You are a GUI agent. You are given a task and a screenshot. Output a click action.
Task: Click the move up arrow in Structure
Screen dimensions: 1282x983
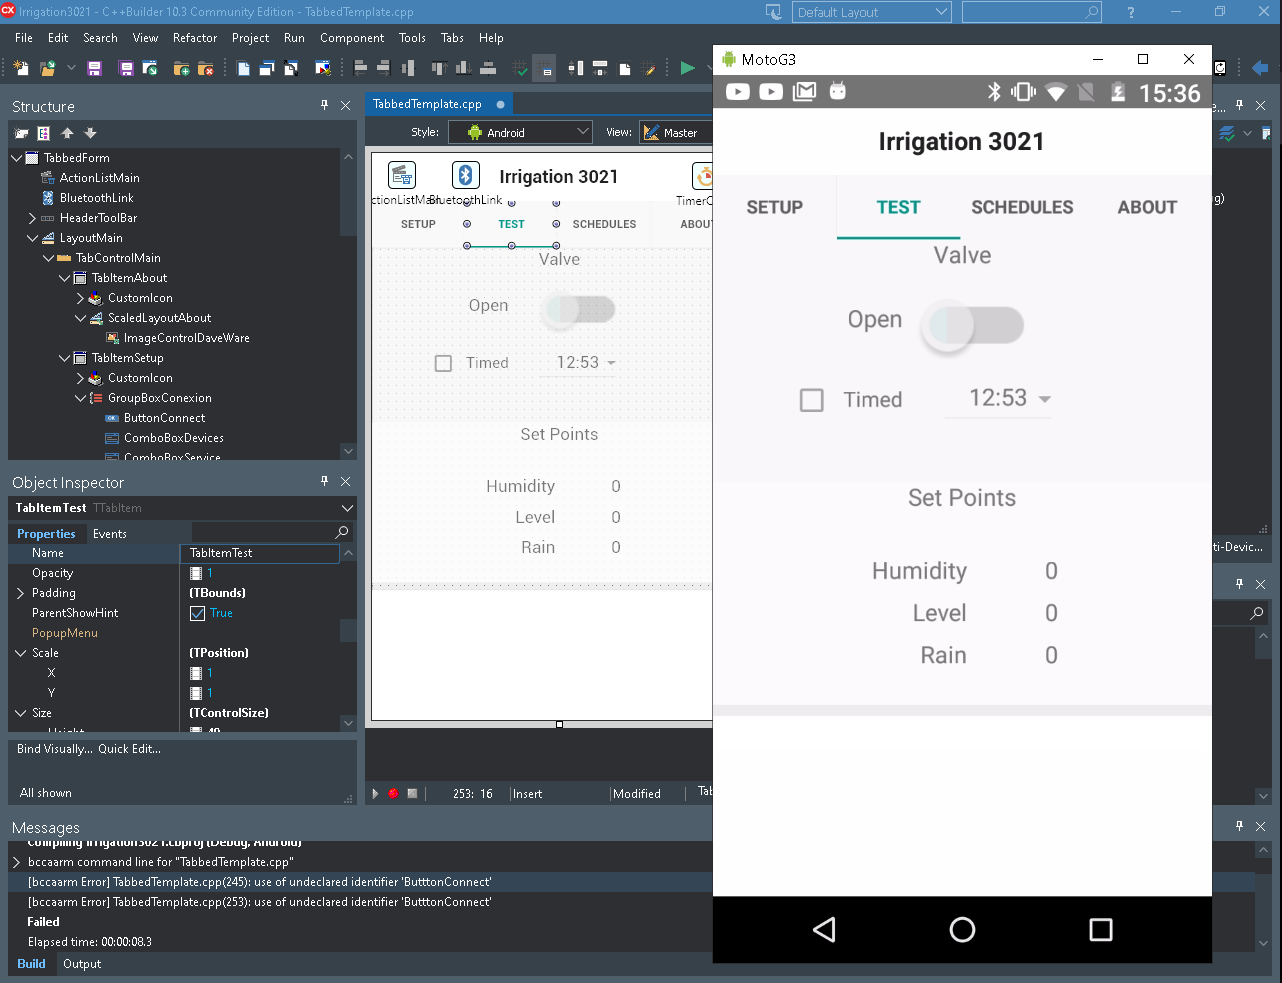pos(67,133)
